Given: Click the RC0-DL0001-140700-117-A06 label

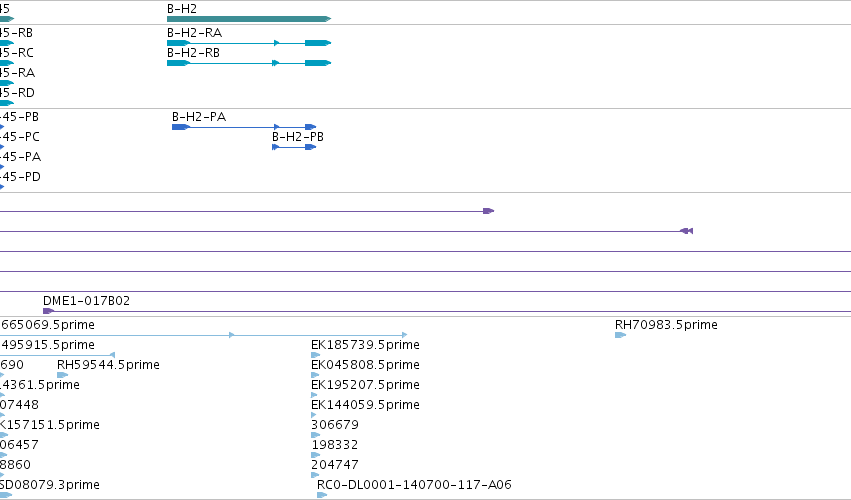Looking at the screenshot, I should 414,485.
